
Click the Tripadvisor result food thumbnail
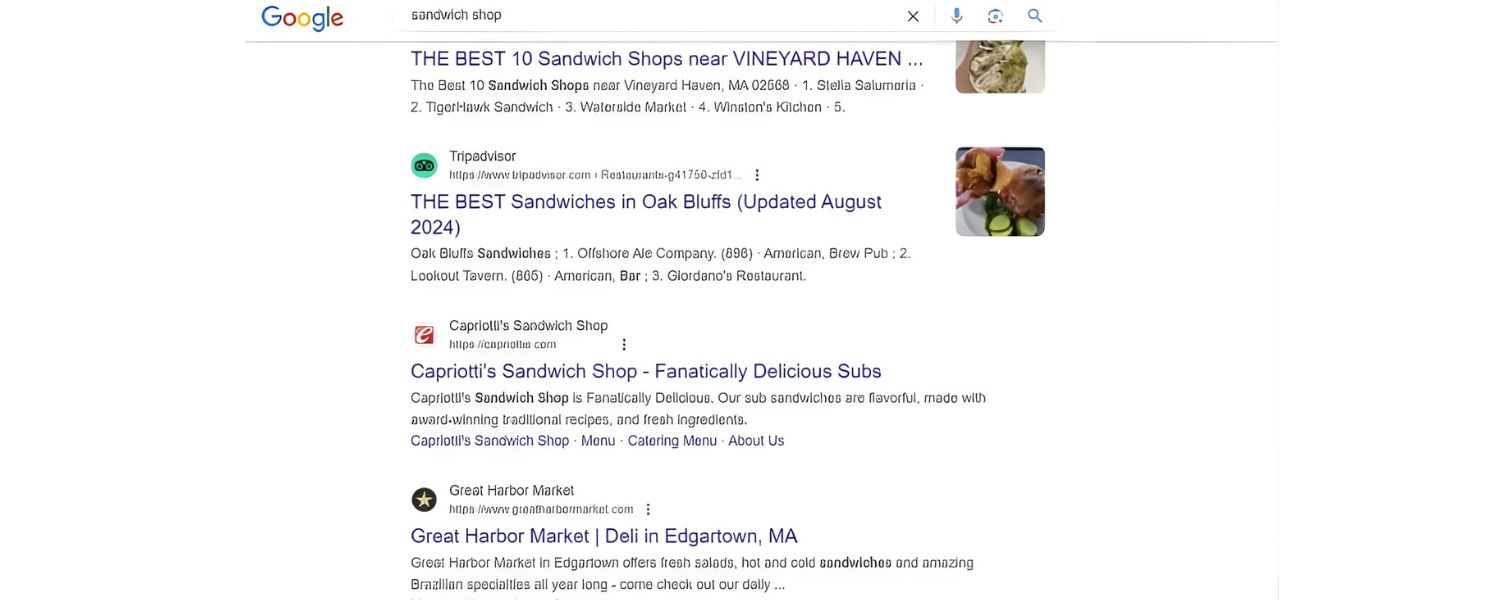click(x=1000, y=192)
